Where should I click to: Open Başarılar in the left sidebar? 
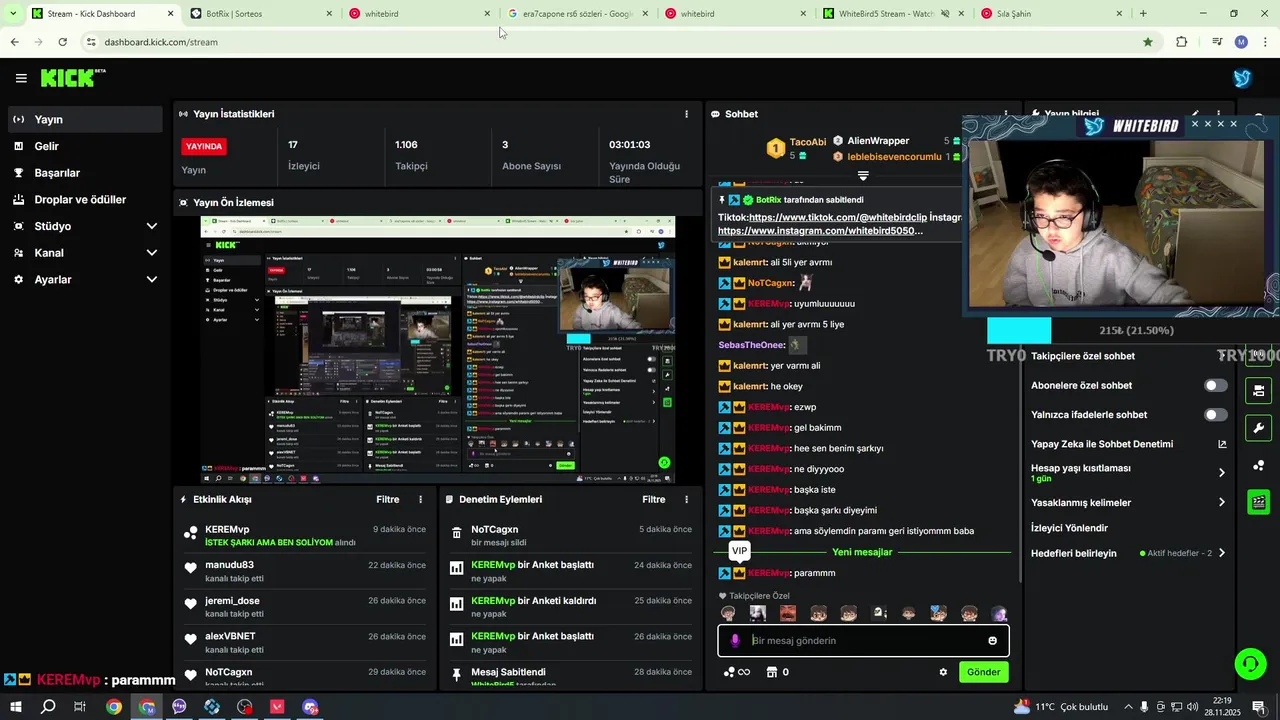(x=84, y=173)
